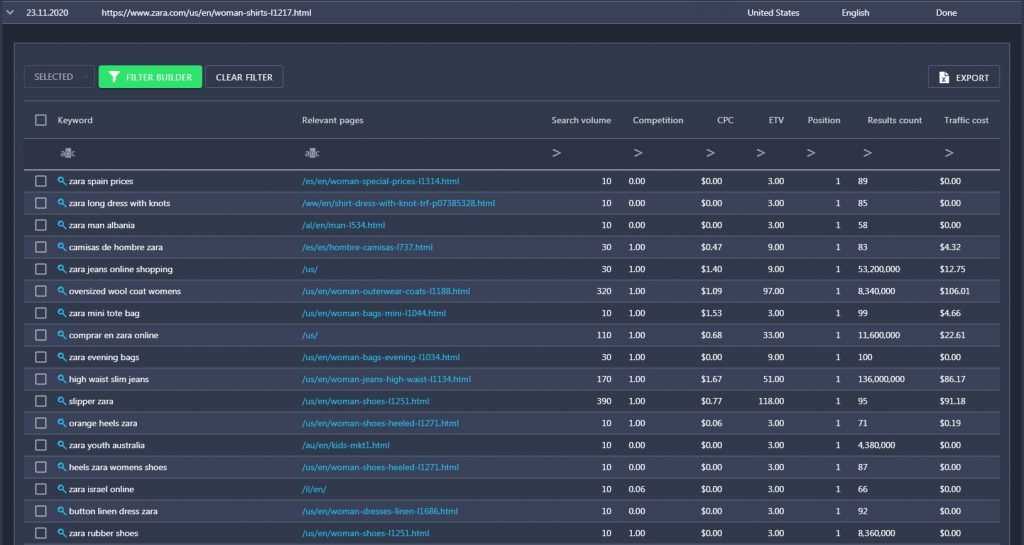Click search icon beside 'zara evening bags'
Image resolution: width=1024 pixels, height=545 pixels.
pos(61,356)
